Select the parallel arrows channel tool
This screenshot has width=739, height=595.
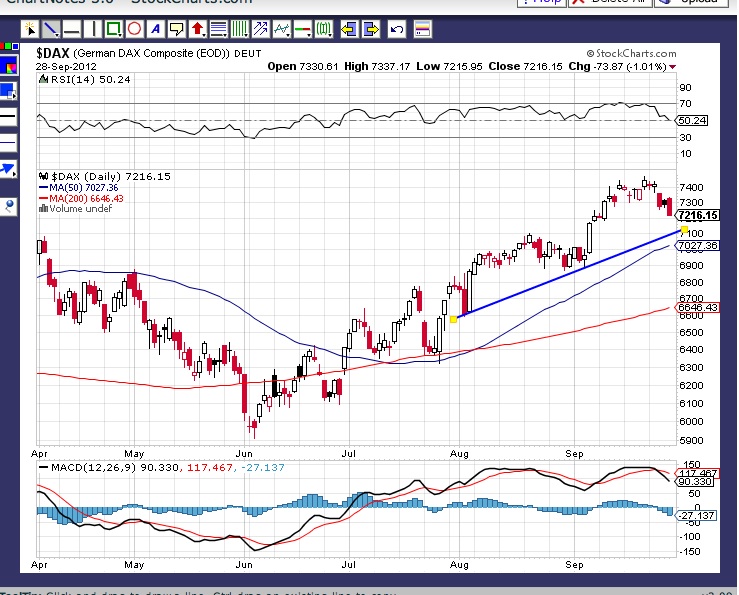(260, 29)
